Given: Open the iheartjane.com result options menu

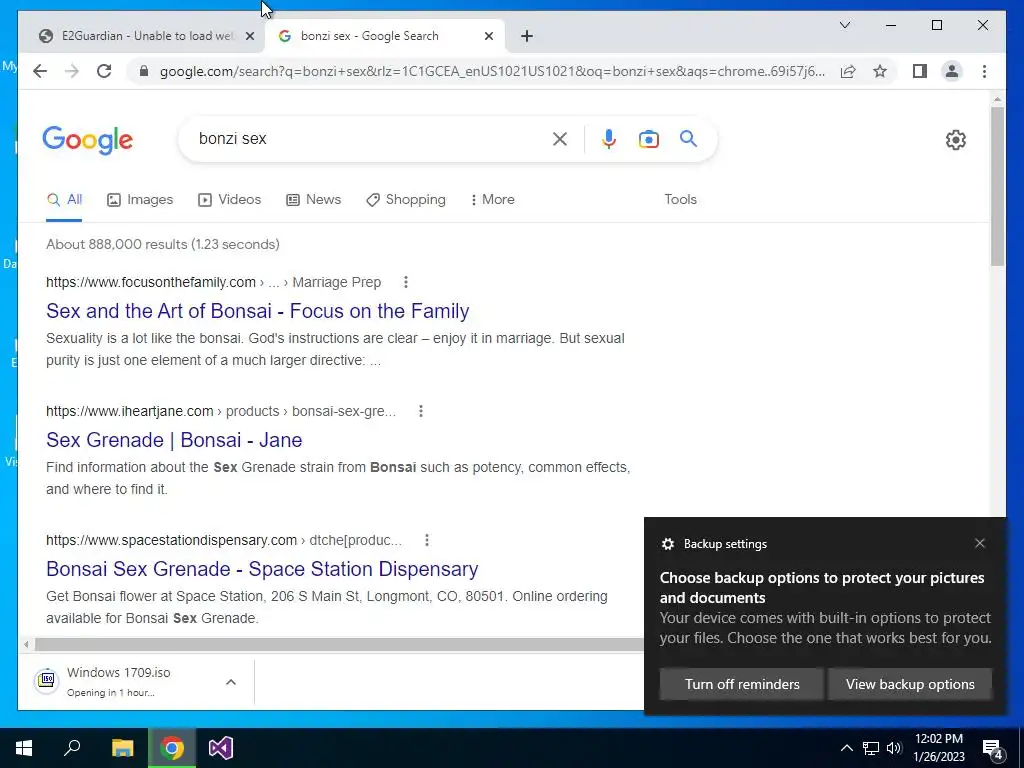Looking at the screenshot, I should [x=421, y=411].
